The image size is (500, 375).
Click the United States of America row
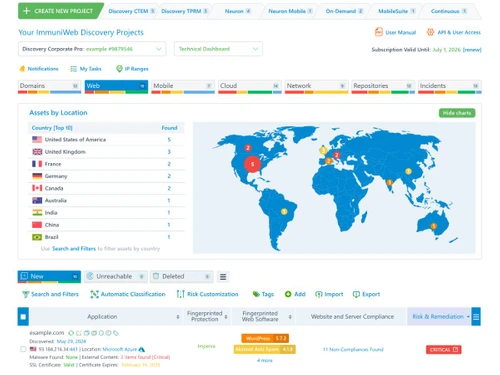106,140
